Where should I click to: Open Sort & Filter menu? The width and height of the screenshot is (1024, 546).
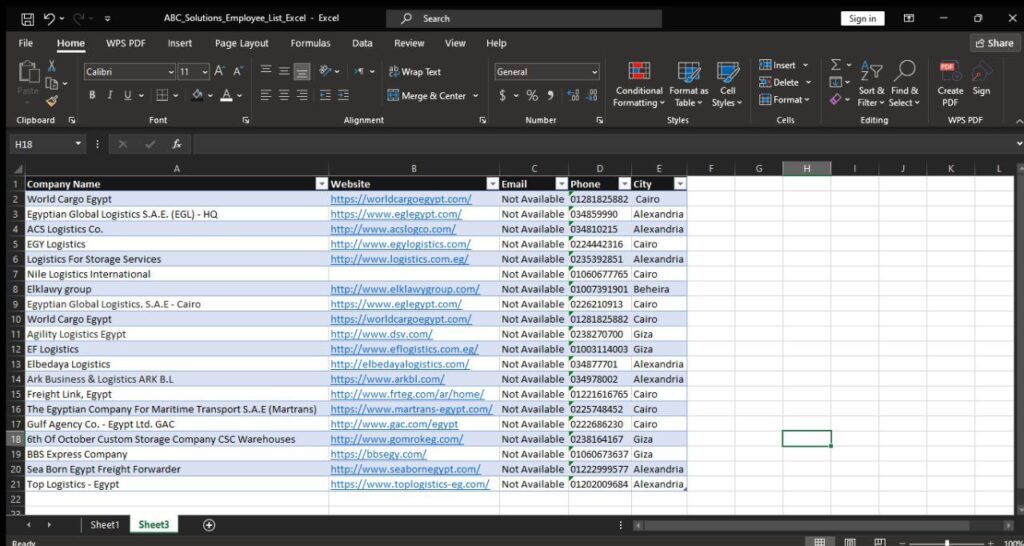[871, 85]
